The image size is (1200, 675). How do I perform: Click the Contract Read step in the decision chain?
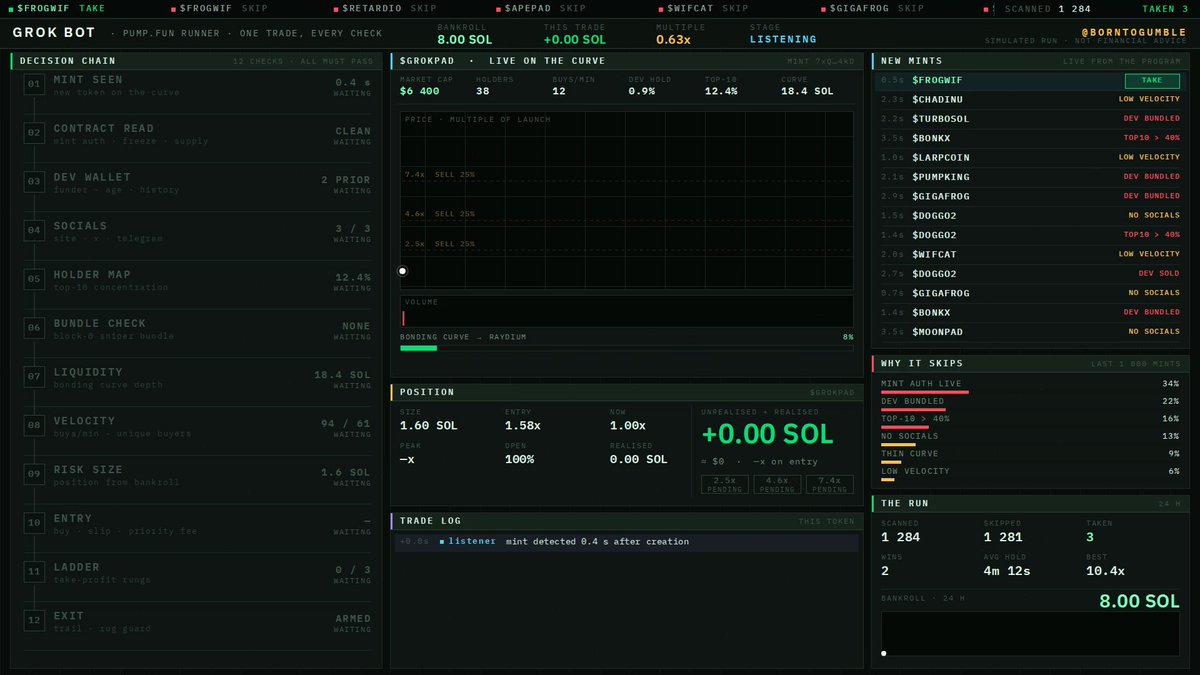click(198, 134)
